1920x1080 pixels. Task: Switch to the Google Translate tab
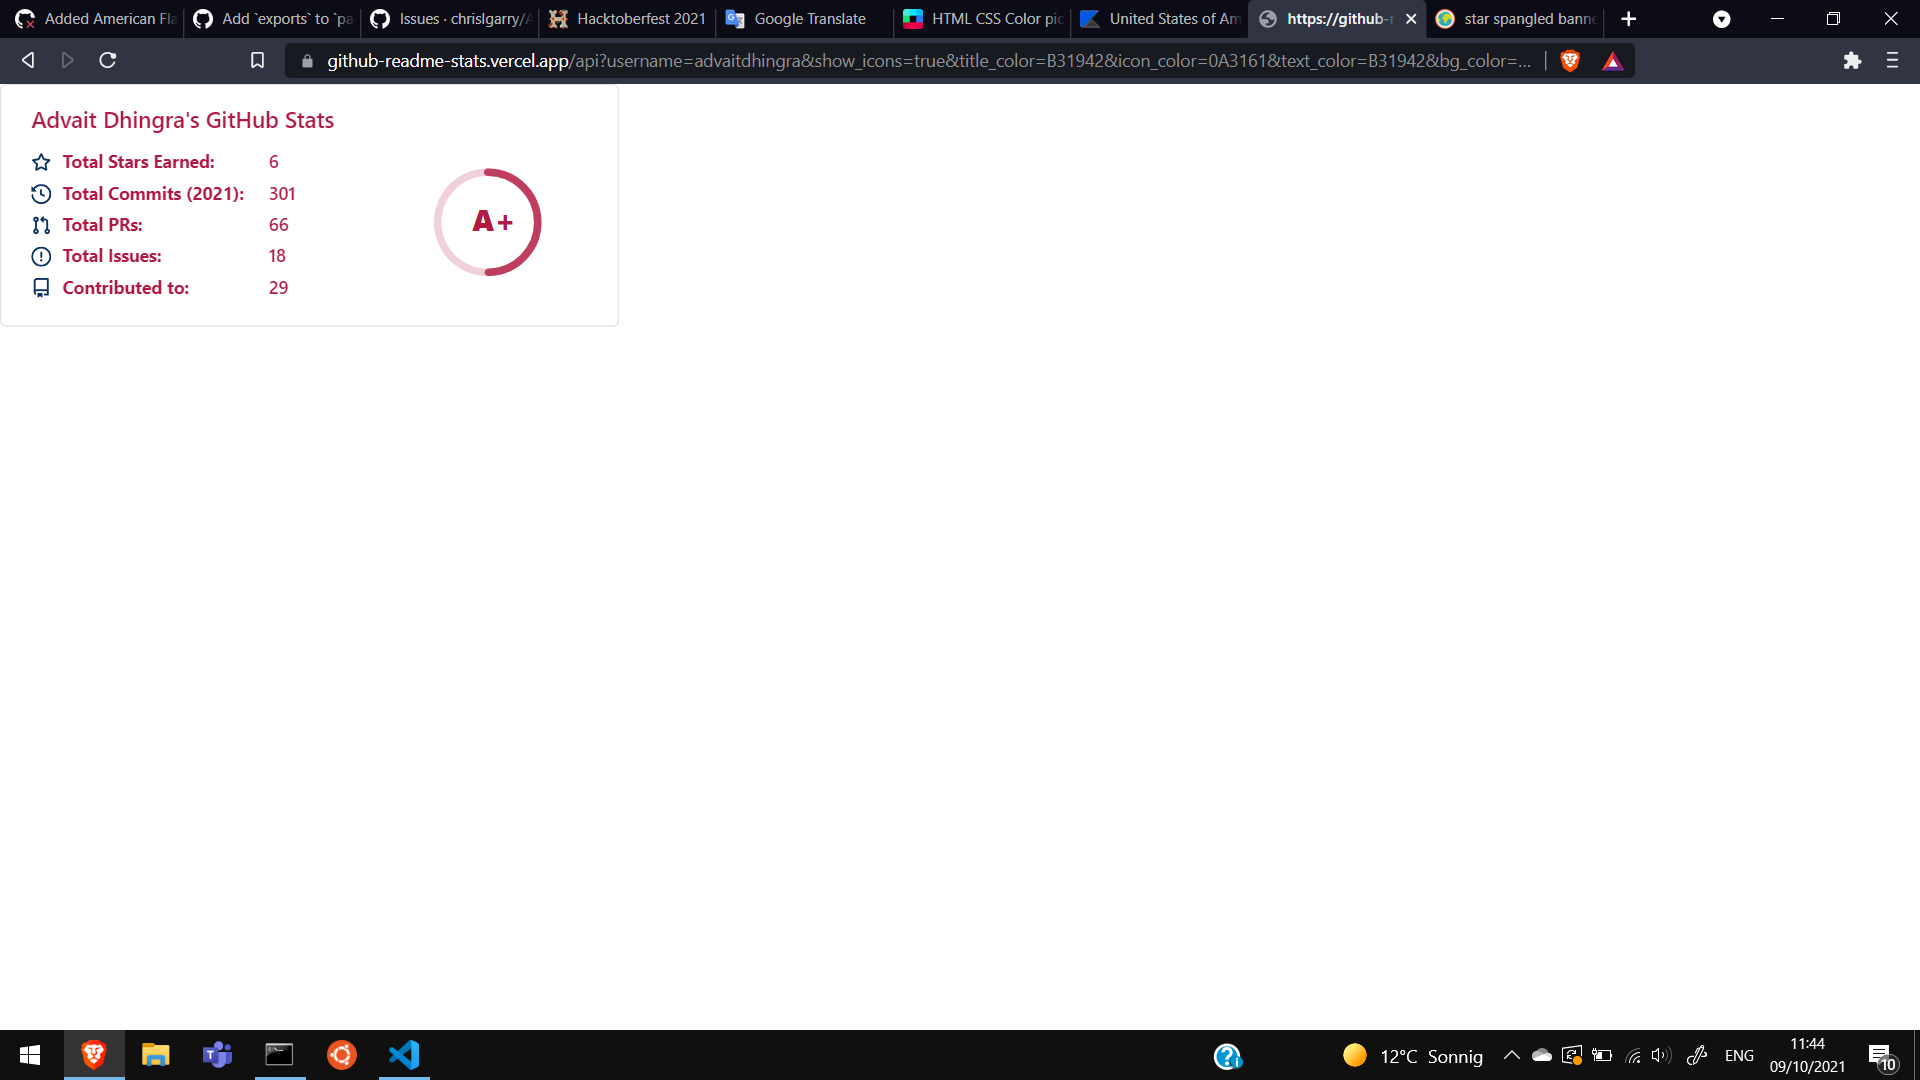[805, 19]
